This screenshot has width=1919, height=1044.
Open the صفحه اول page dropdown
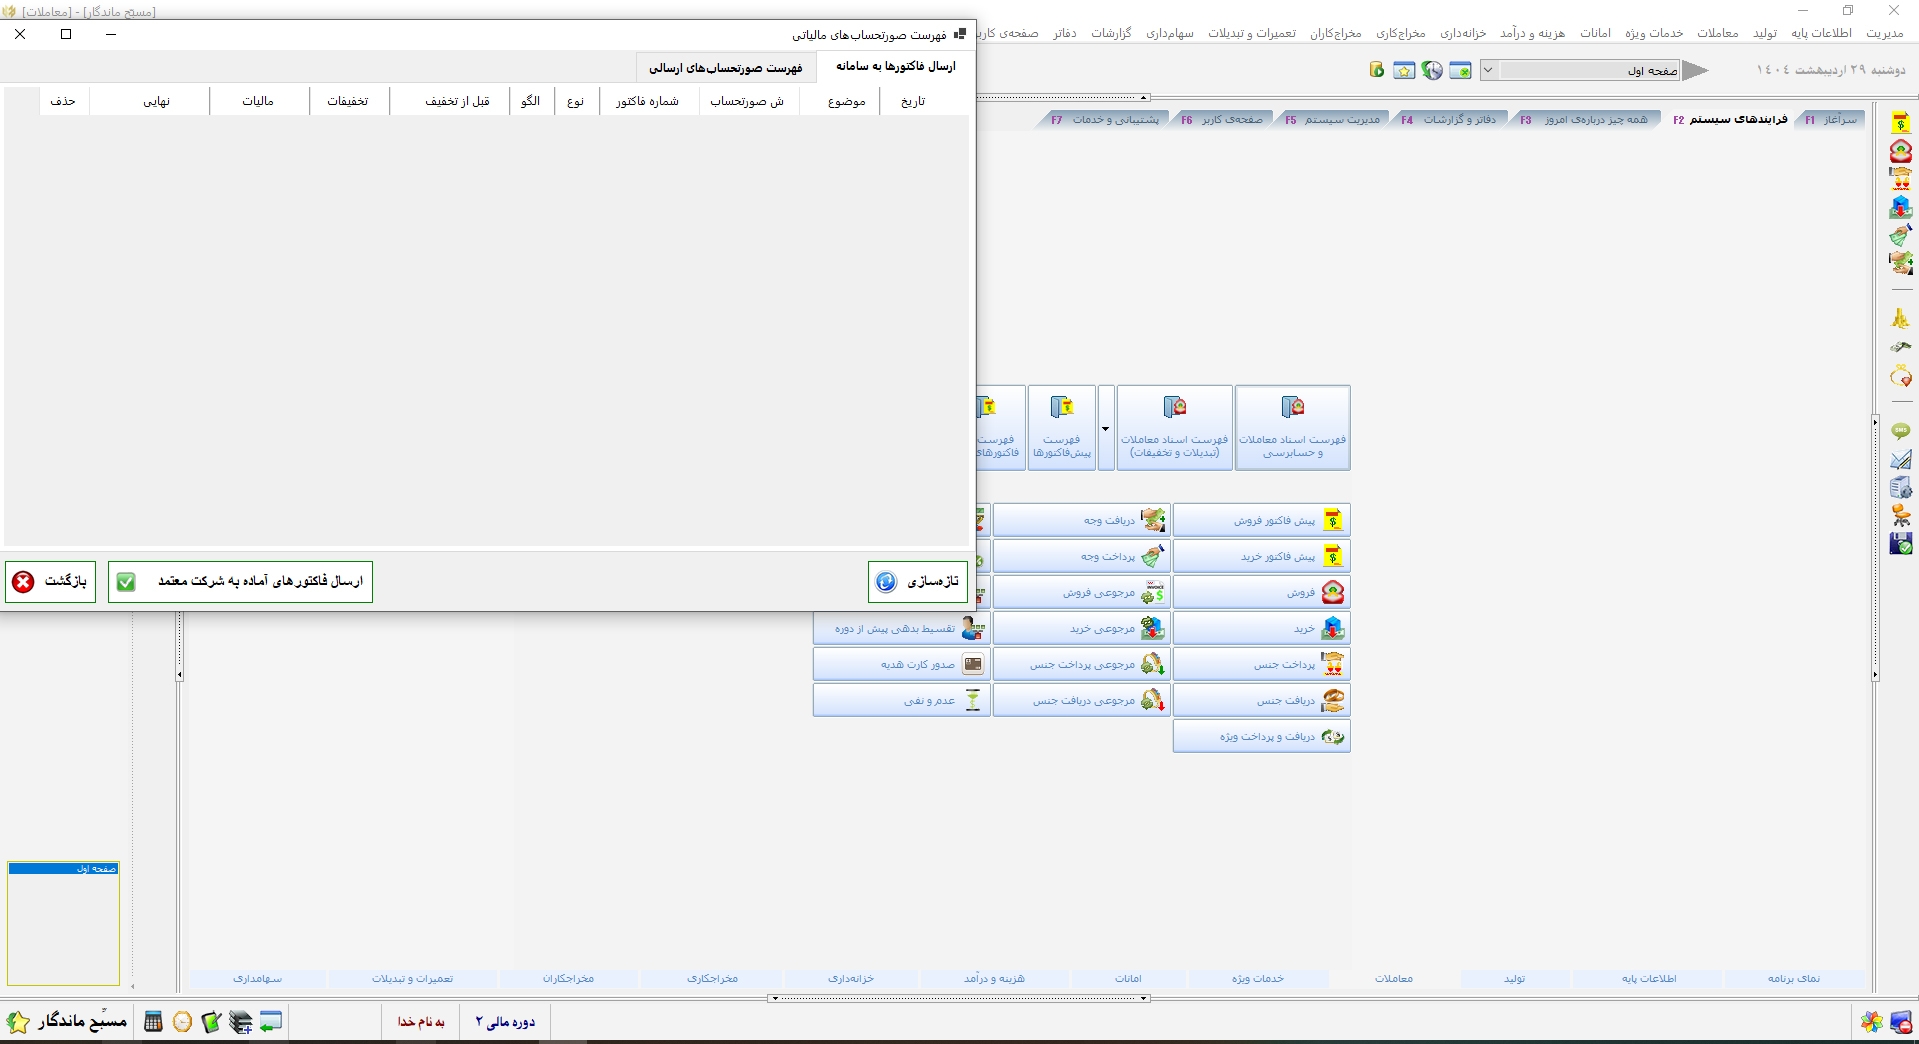(x=1488, y=70)
